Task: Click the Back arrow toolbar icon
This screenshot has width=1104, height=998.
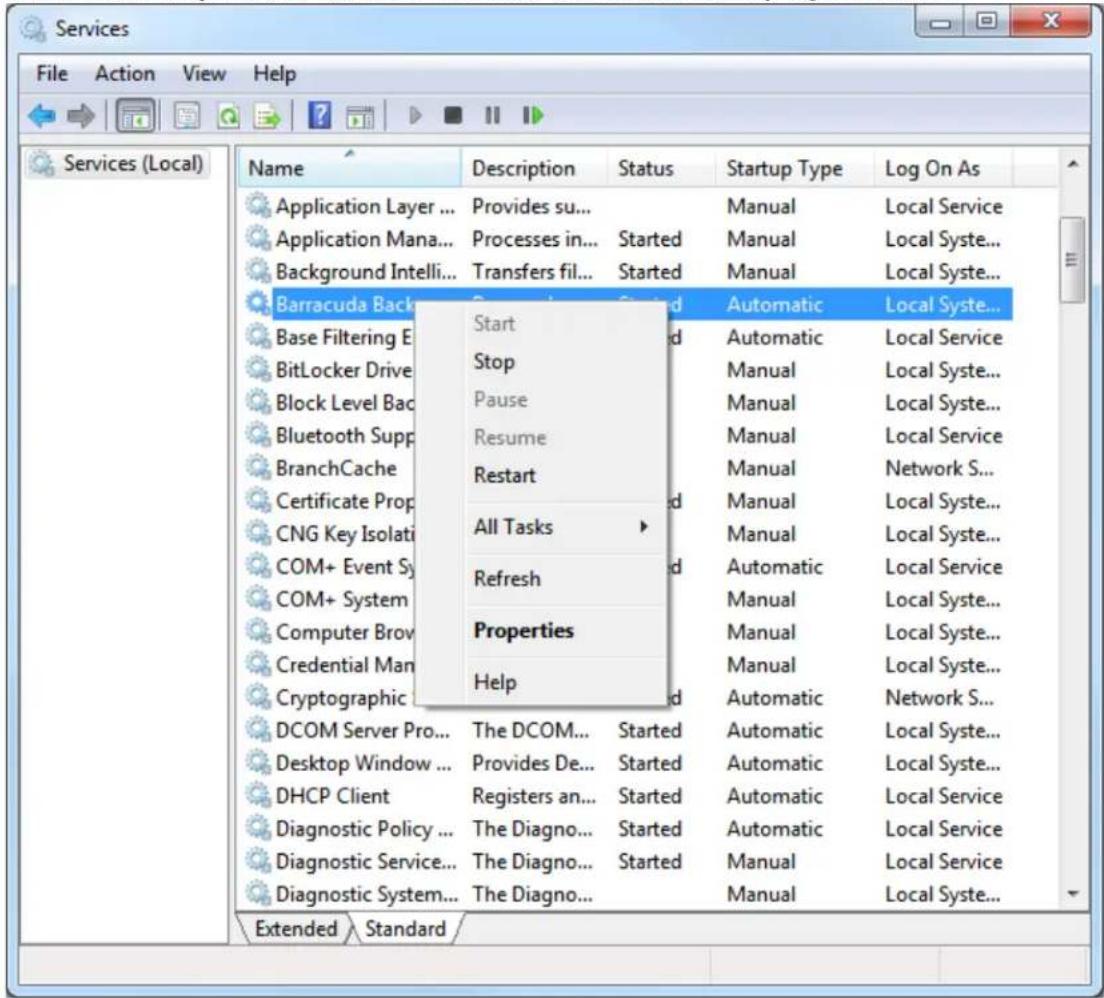Action: click(x=42, y=116)
